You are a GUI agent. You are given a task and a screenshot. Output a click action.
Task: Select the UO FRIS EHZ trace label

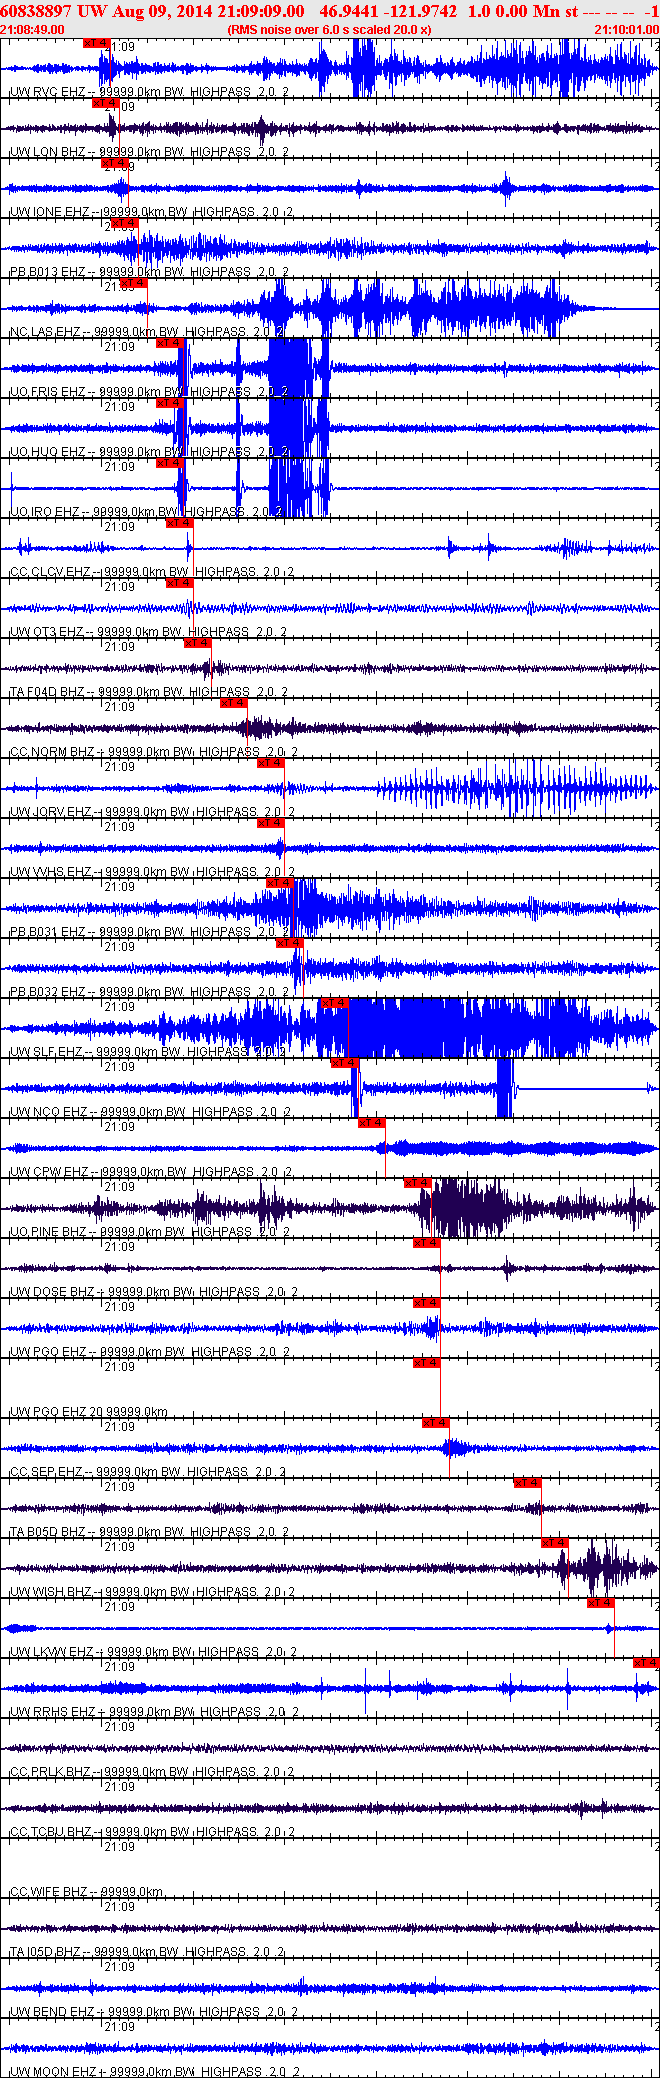(x=149, y=392)
